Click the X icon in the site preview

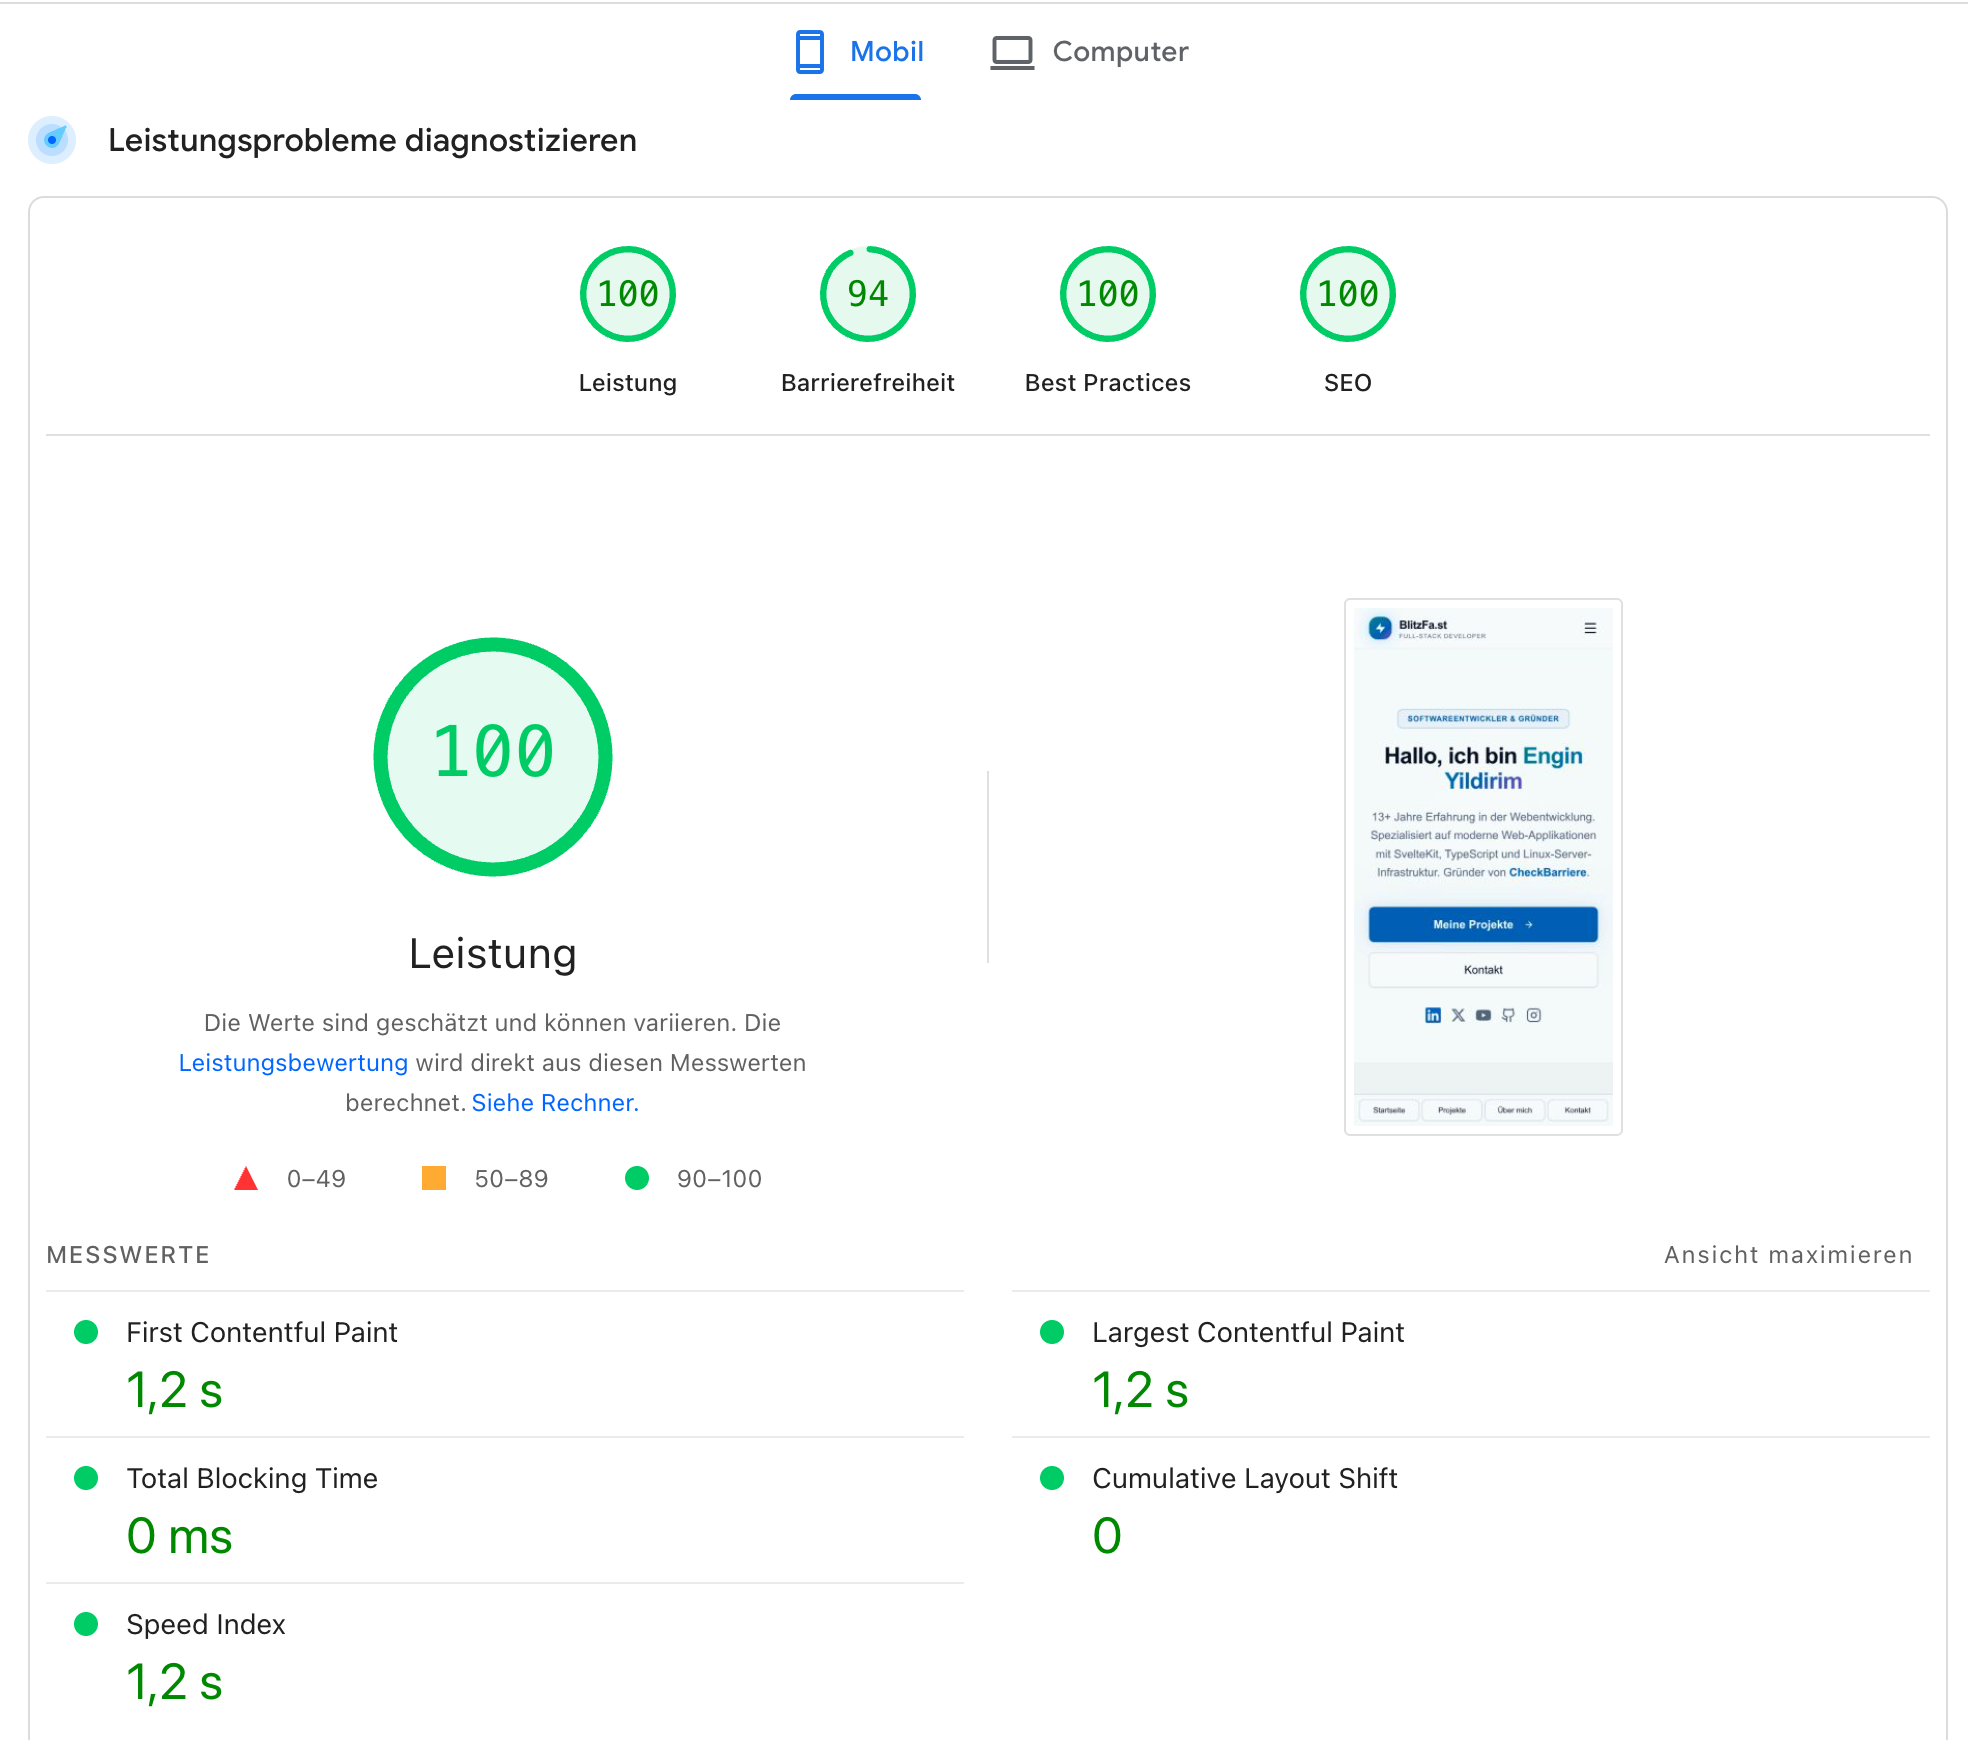pos(1458,1016)
